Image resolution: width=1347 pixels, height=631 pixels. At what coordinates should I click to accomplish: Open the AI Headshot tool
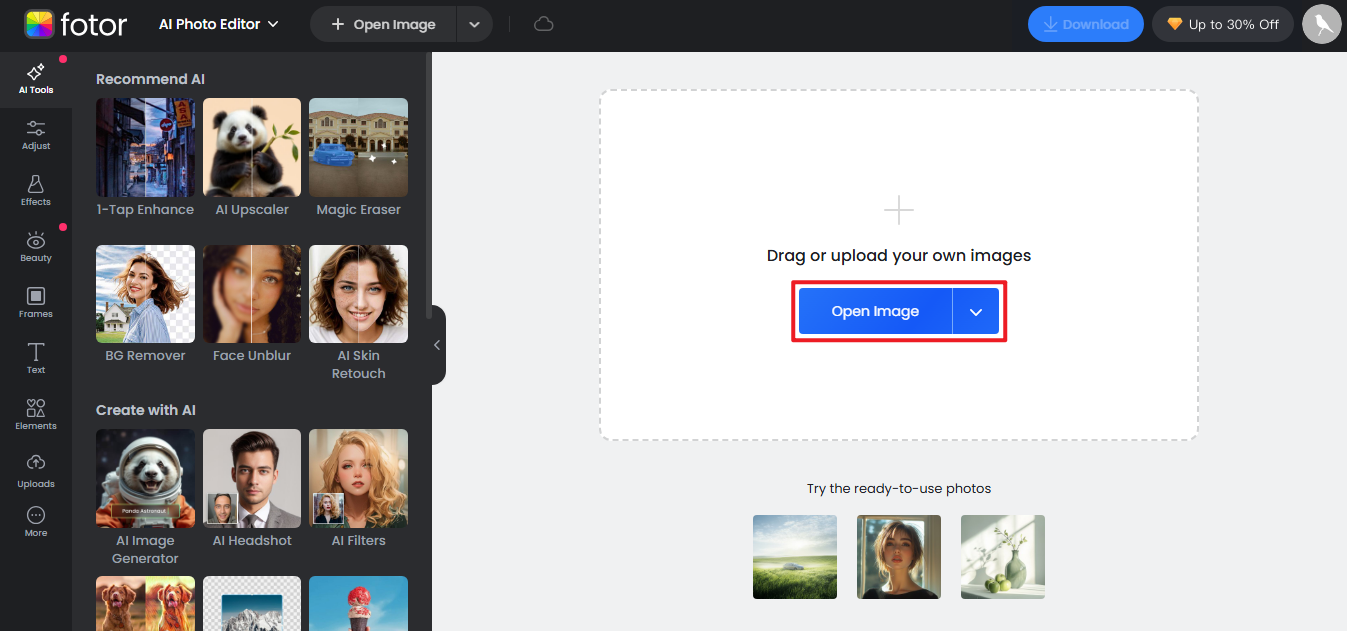(x=252, y=489)
